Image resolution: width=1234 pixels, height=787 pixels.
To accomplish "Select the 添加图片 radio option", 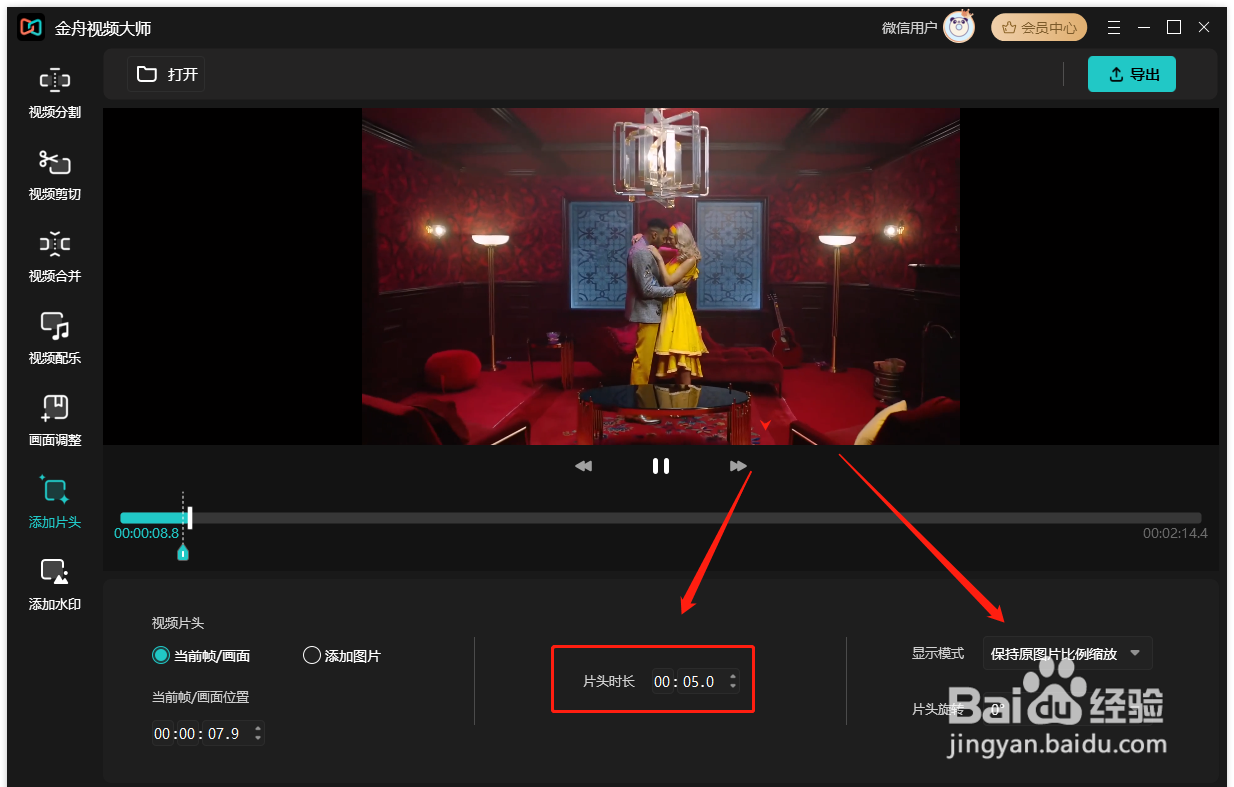I will [x=341, y=656].
